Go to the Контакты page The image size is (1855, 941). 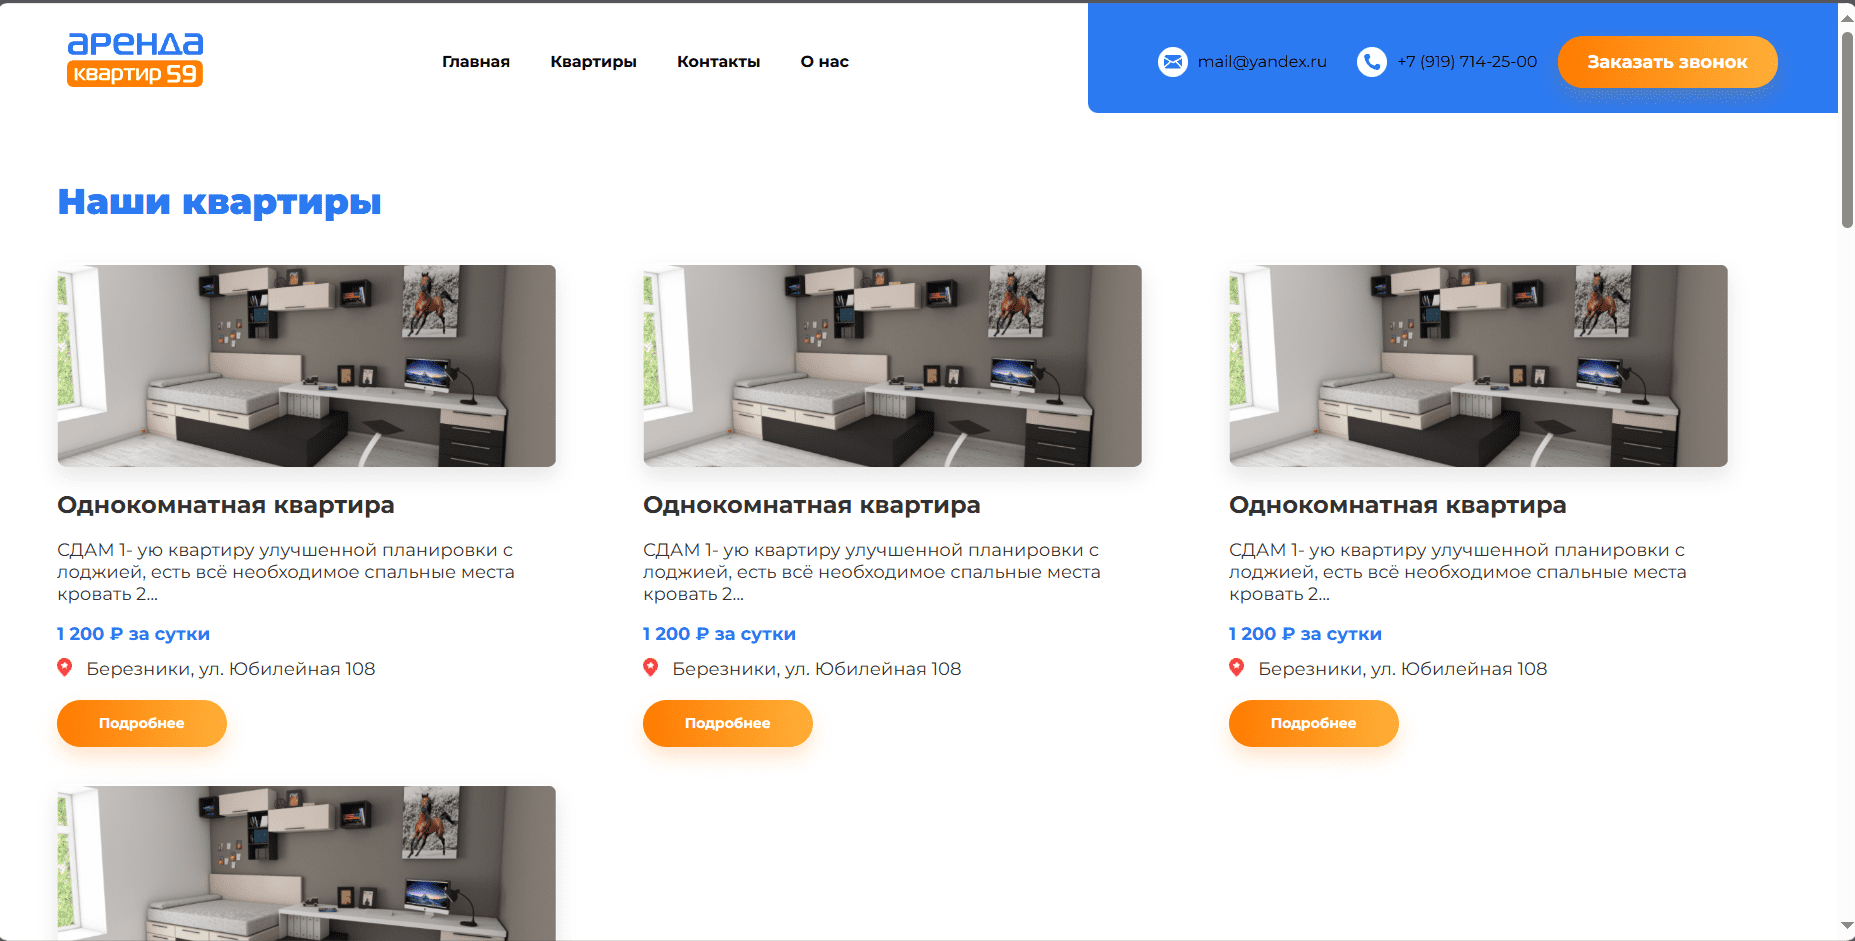[718, 62]
